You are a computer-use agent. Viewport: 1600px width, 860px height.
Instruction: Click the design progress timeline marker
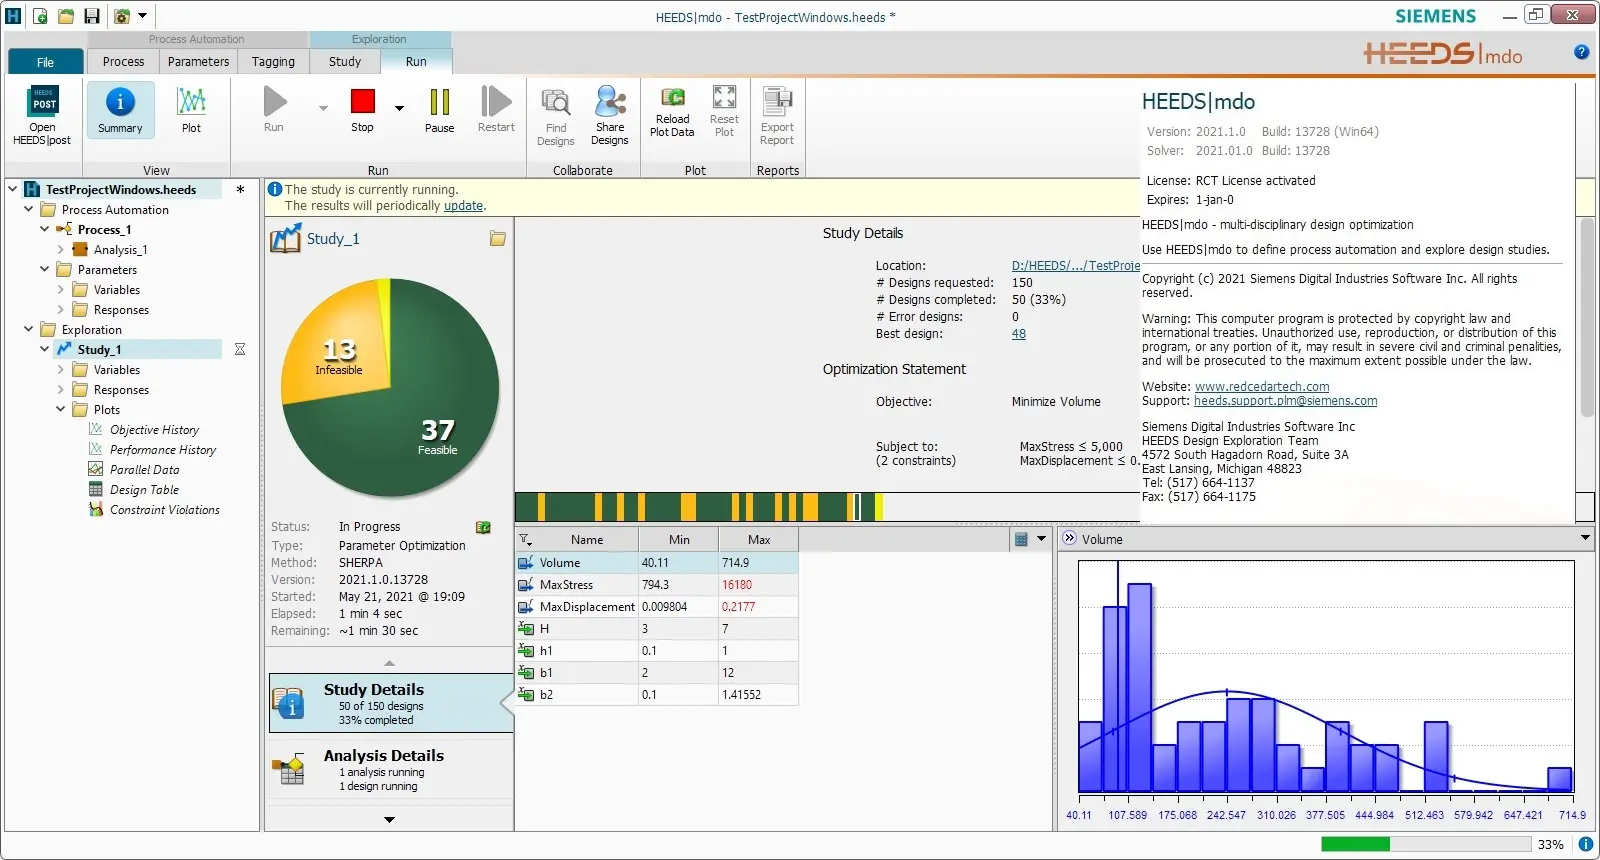tap(857, 507)
